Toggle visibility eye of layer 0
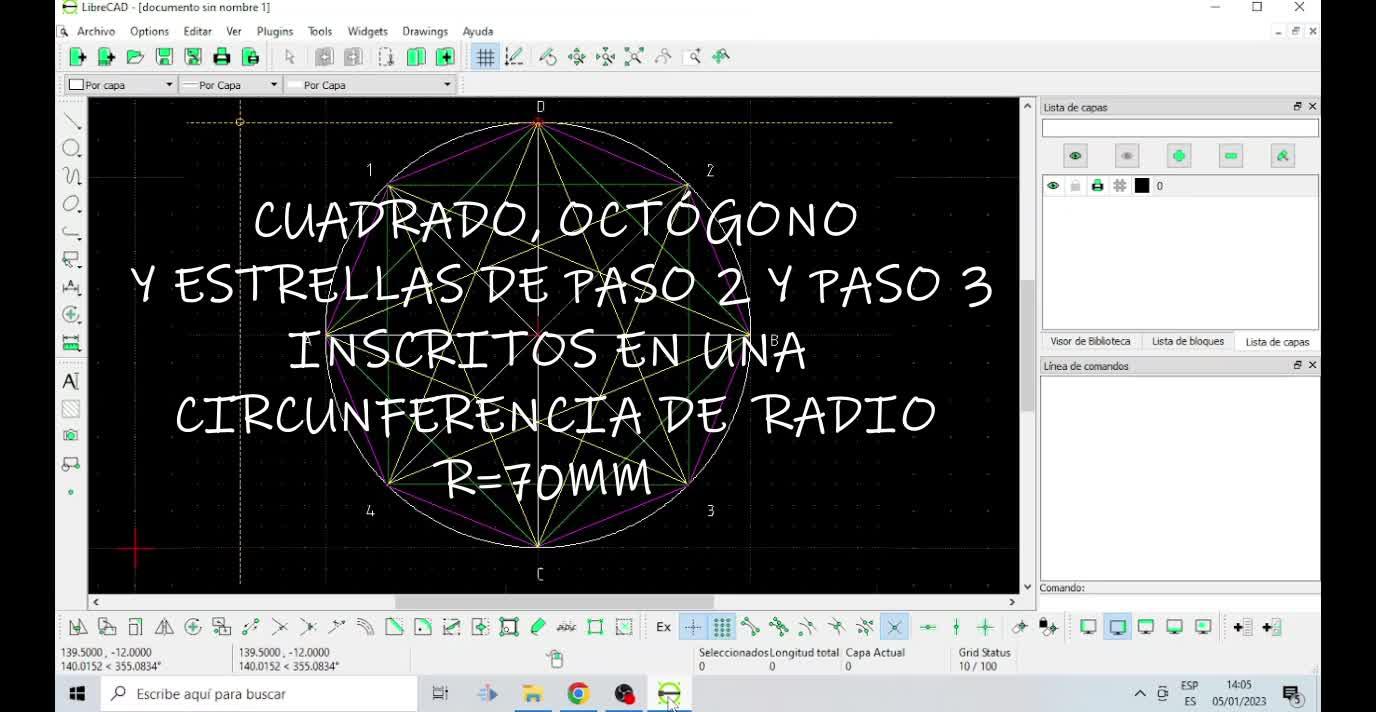The image size is (1376, 712). click(1053, 186)
